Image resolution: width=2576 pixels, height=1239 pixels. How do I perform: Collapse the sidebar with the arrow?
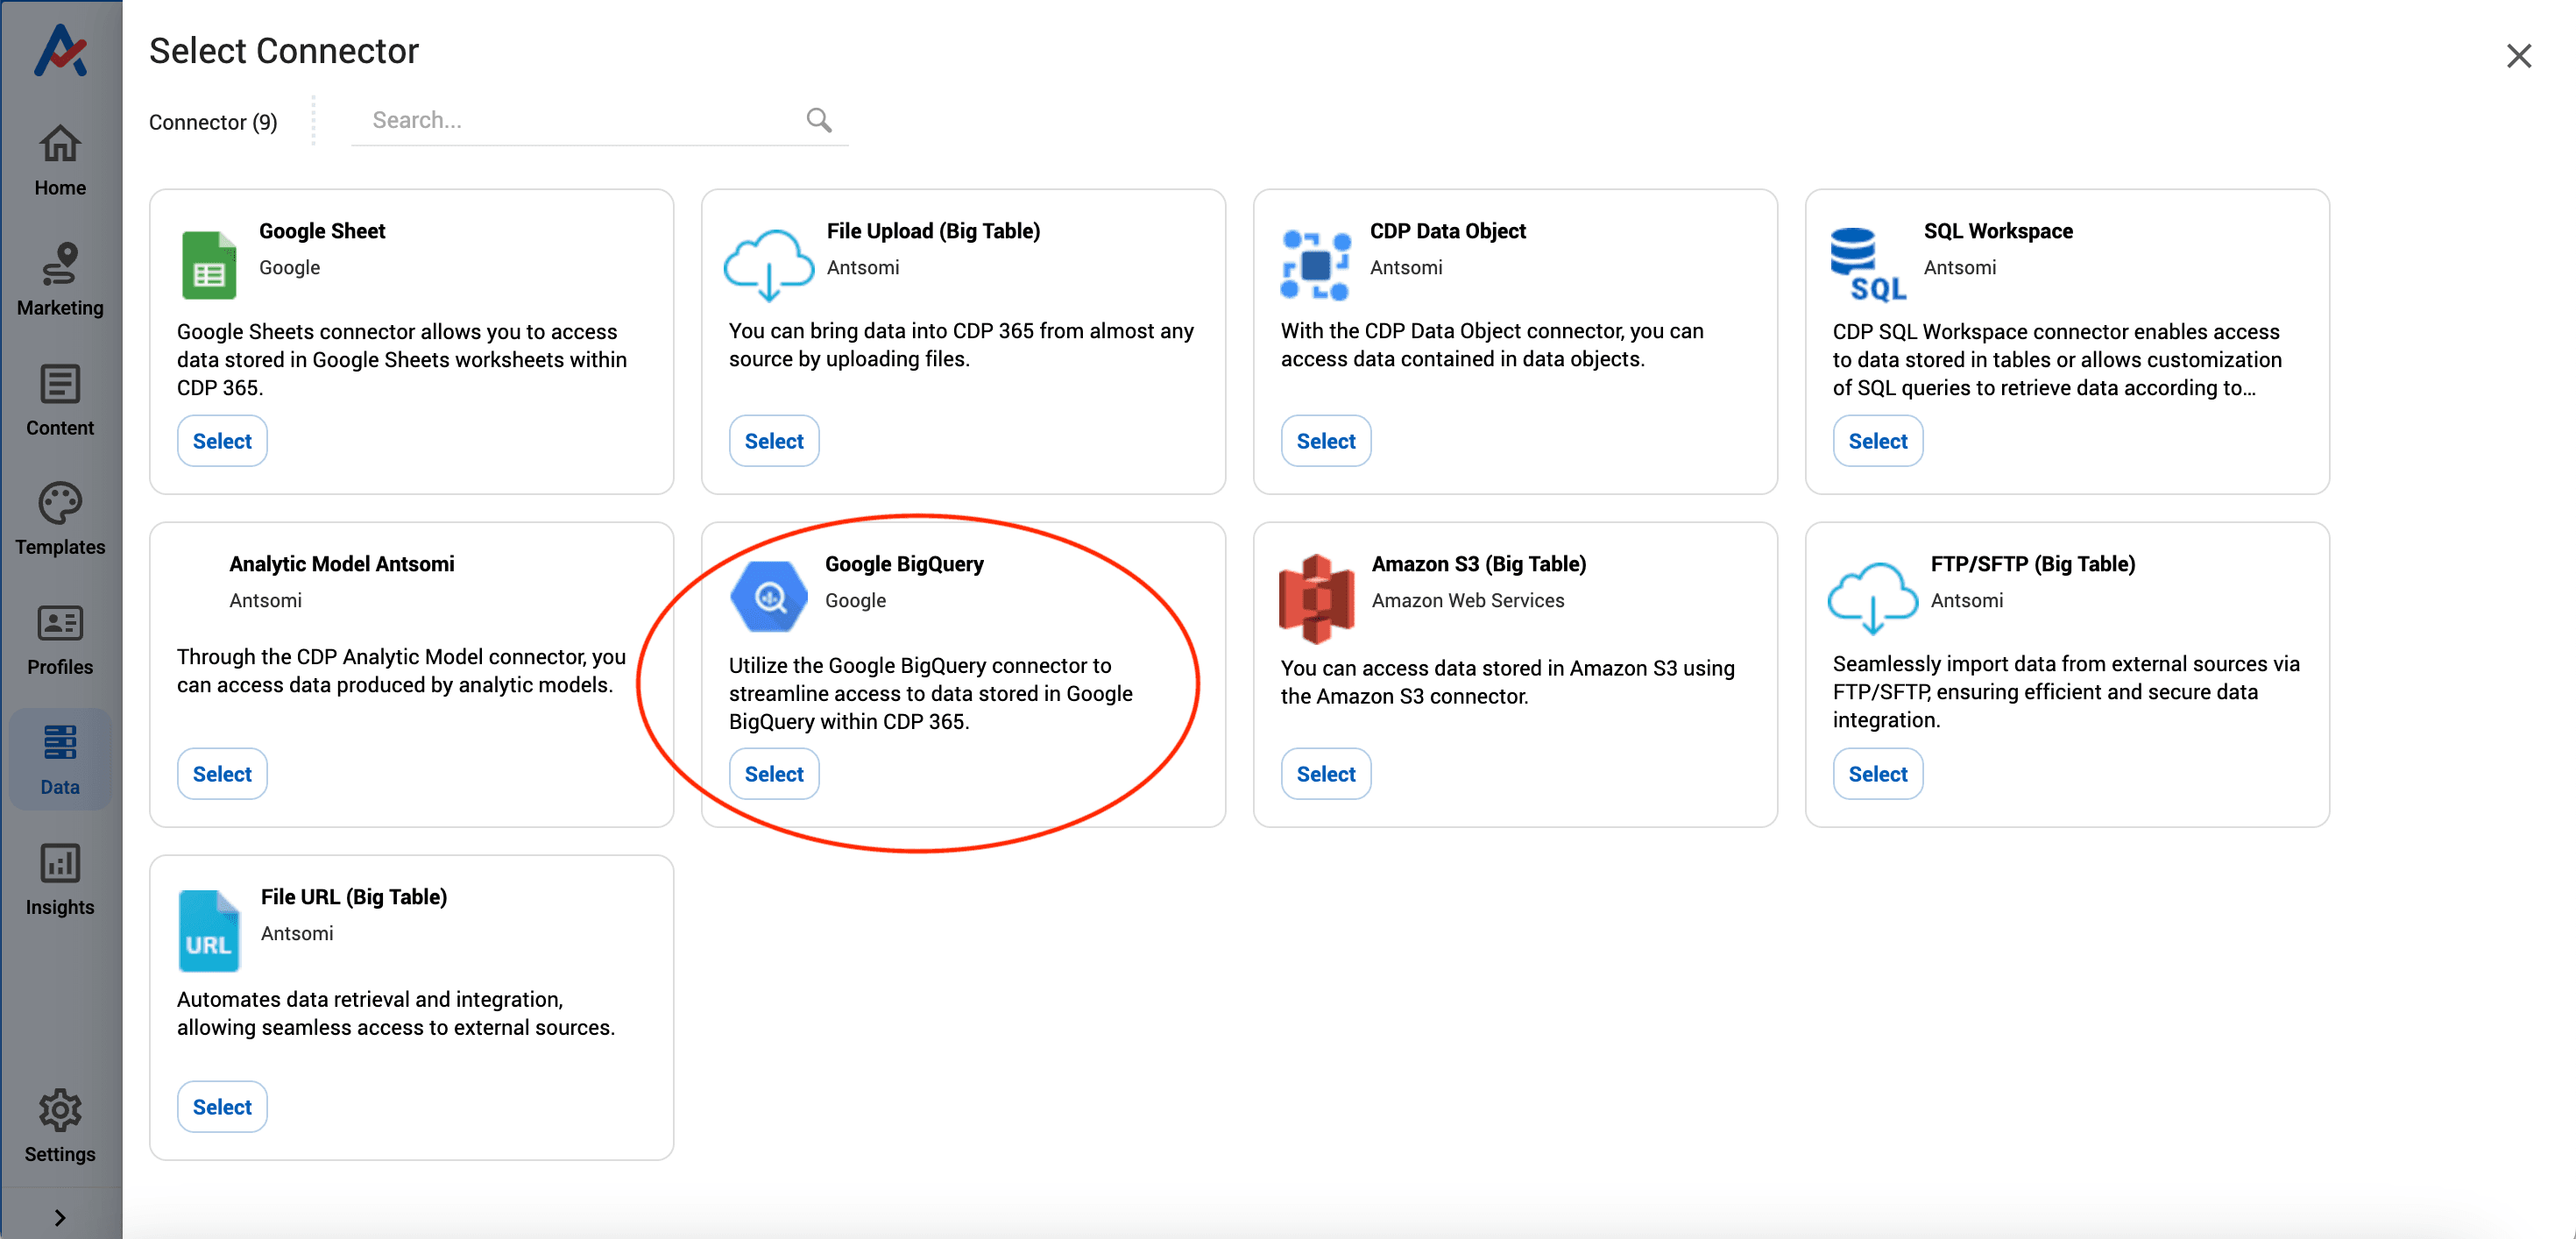pos(59,1216)
